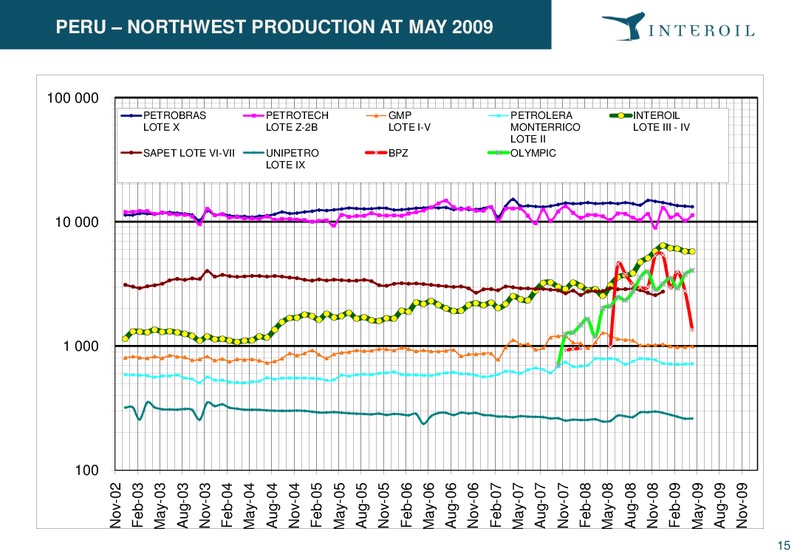
Task: Click the May-03 x-axis label
Action: [161, 506]
